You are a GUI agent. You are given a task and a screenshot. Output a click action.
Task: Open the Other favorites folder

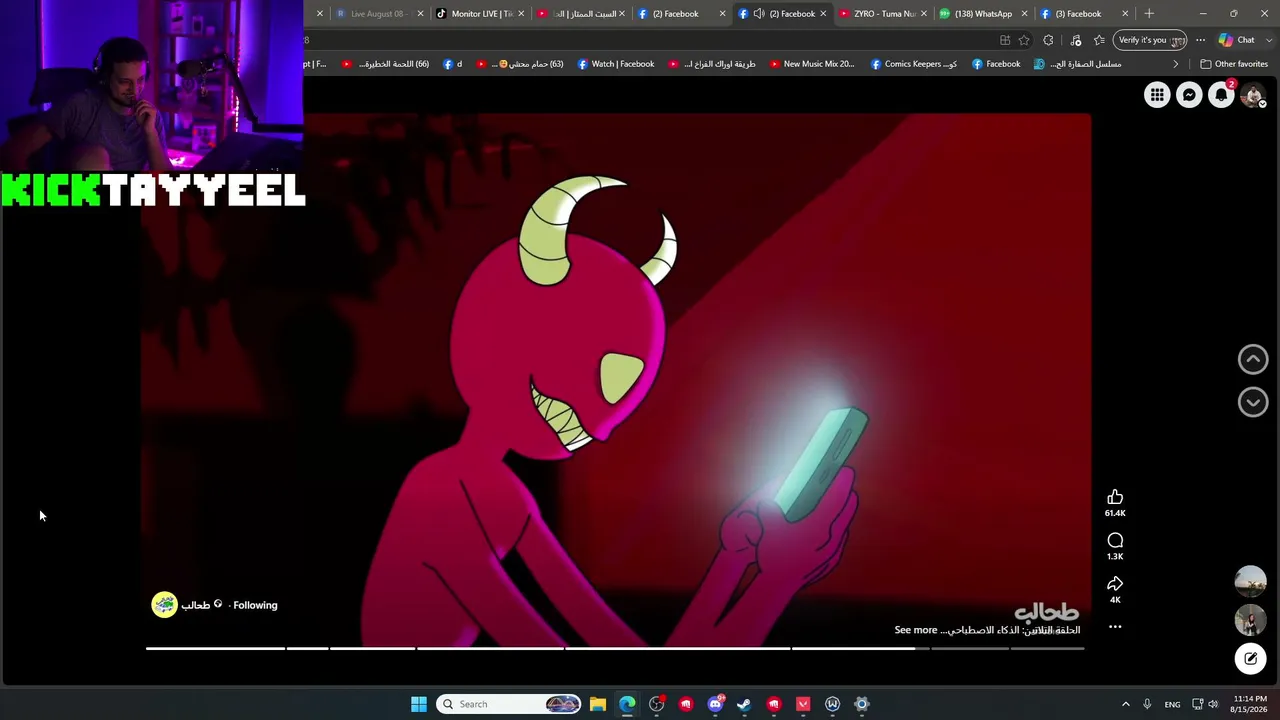pos(1234,64)
